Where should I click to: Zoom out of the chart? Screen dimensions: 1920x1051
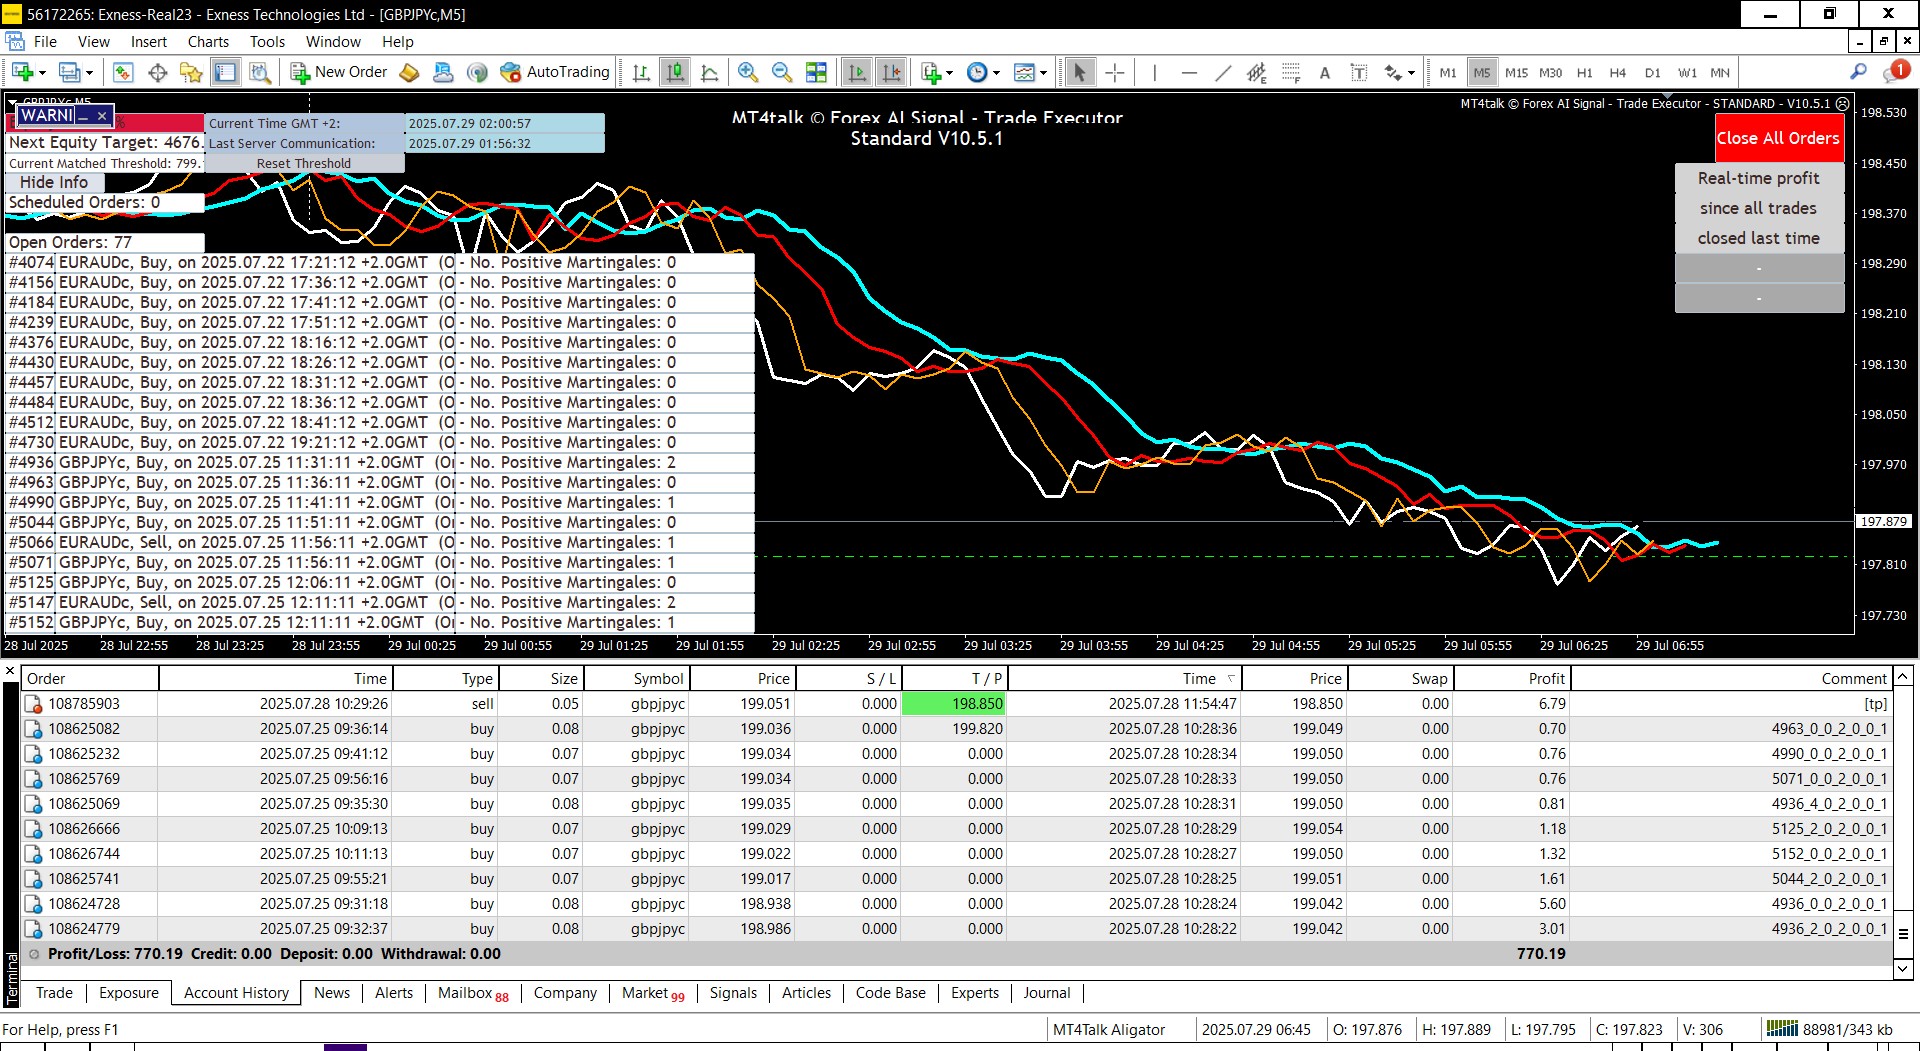click(782, 72)
